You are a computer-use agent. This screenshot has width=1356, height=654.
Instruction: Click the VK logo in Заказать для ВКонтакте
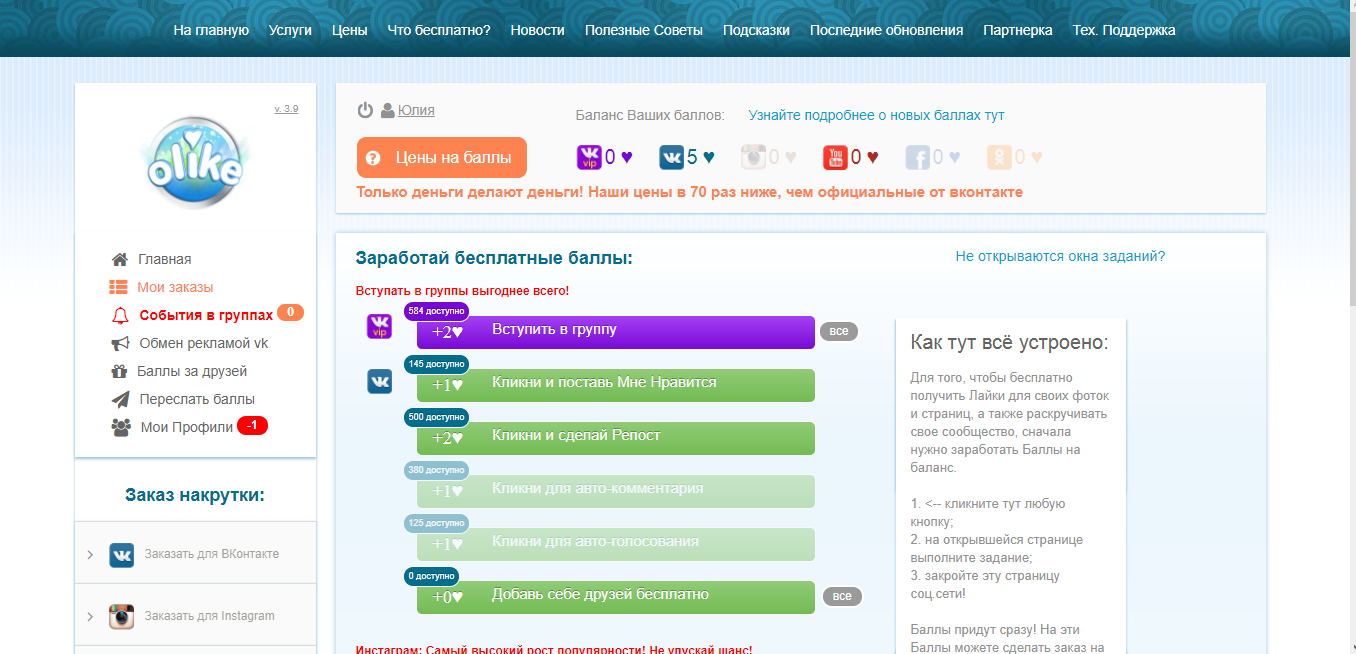tap(122, 555)
